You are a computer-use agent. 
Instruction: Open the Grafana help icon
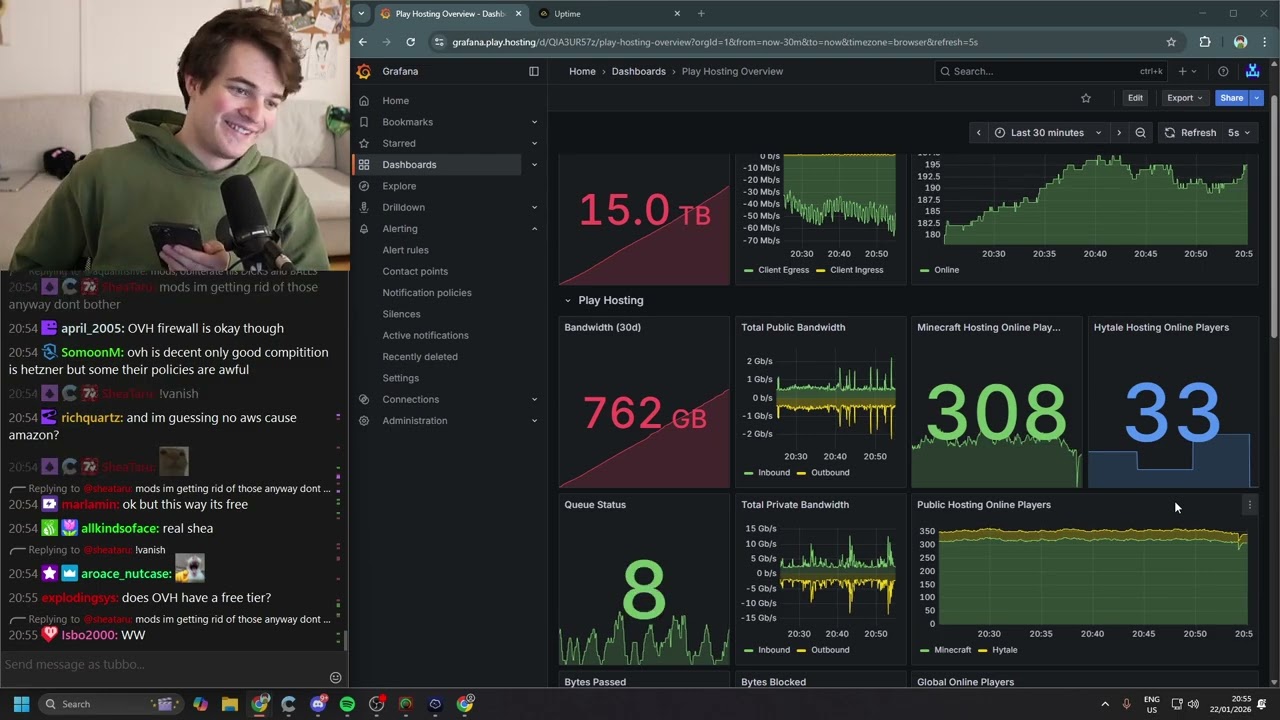(1223, 71)
